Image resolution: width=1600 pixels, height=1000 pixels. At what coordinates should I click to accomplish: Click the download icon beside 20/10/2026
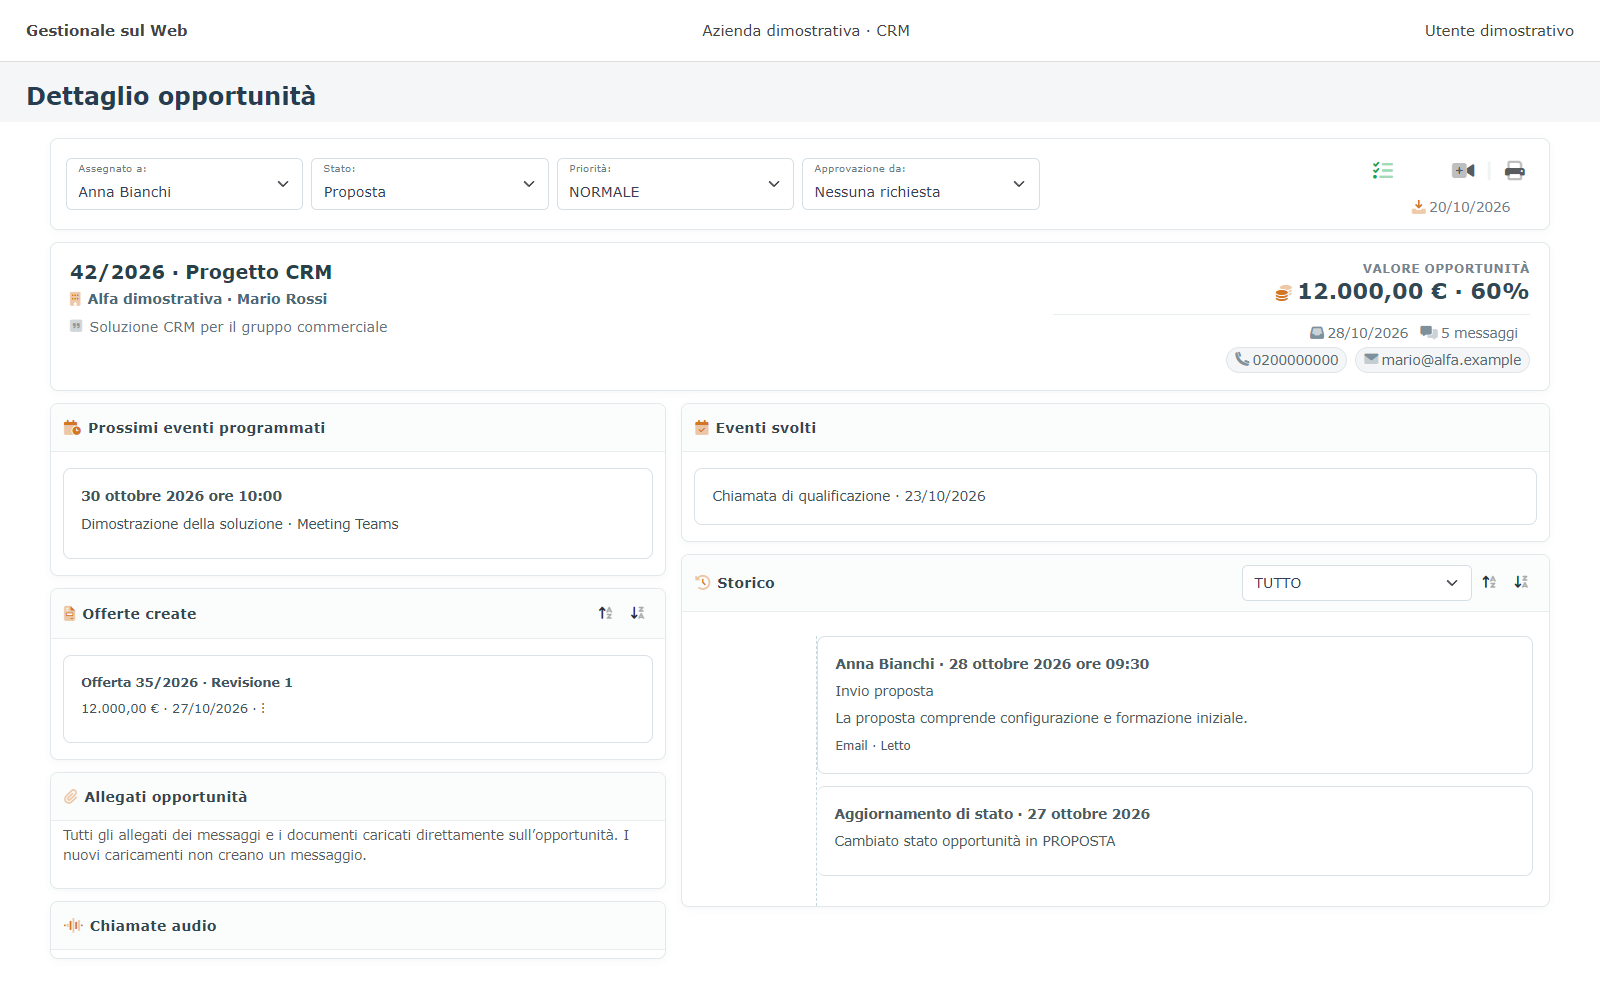[1418, 207]
